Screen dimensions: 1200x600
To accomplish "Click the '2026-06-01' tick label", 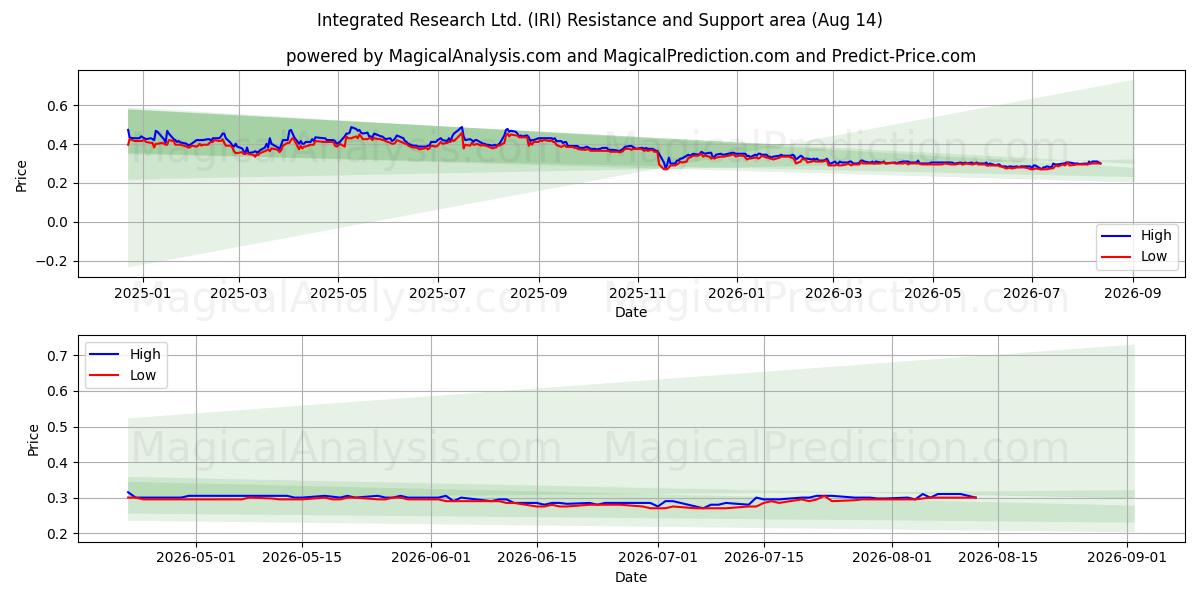I will coord(431,558).
